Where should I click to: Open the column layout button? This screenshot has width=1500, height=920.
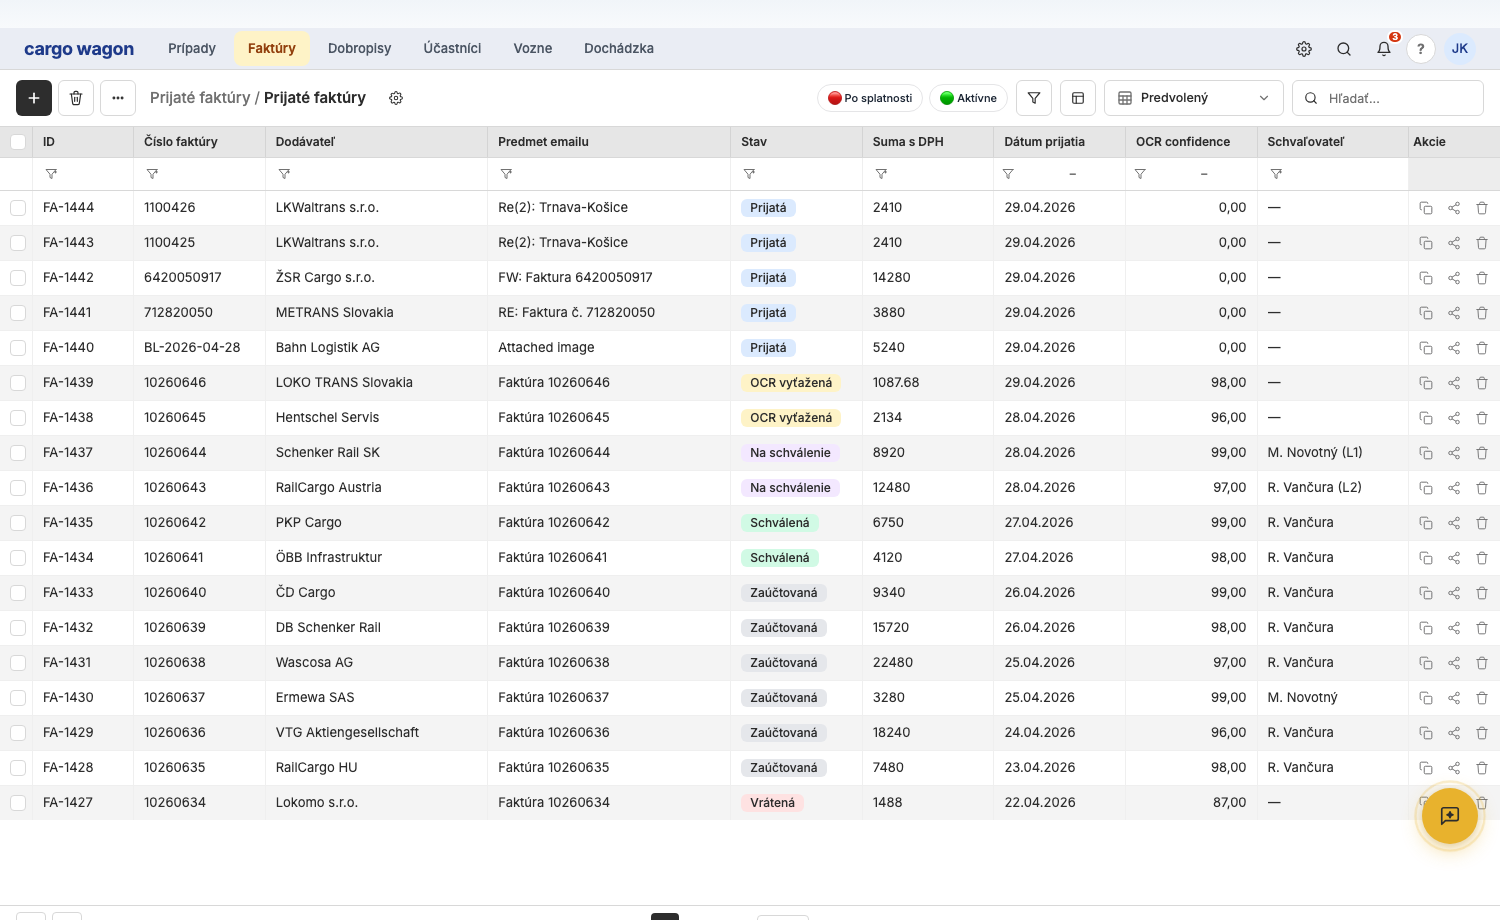[1078, 98]
